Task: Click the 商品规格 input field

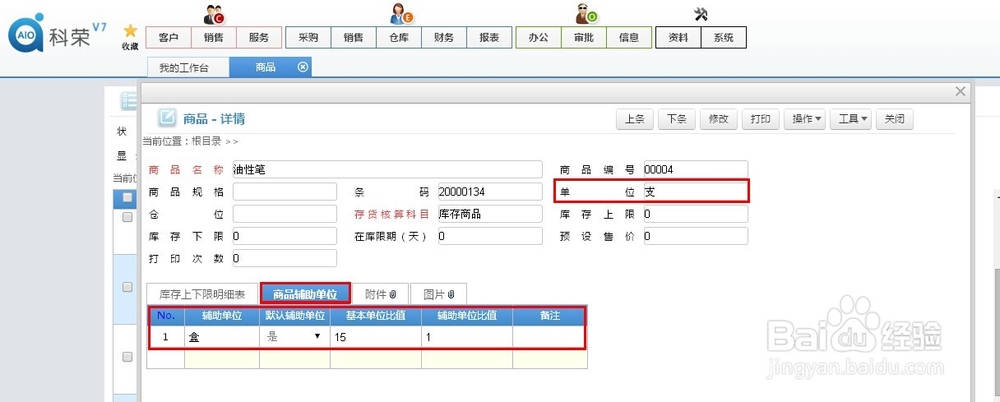Action: pos(284,192)
